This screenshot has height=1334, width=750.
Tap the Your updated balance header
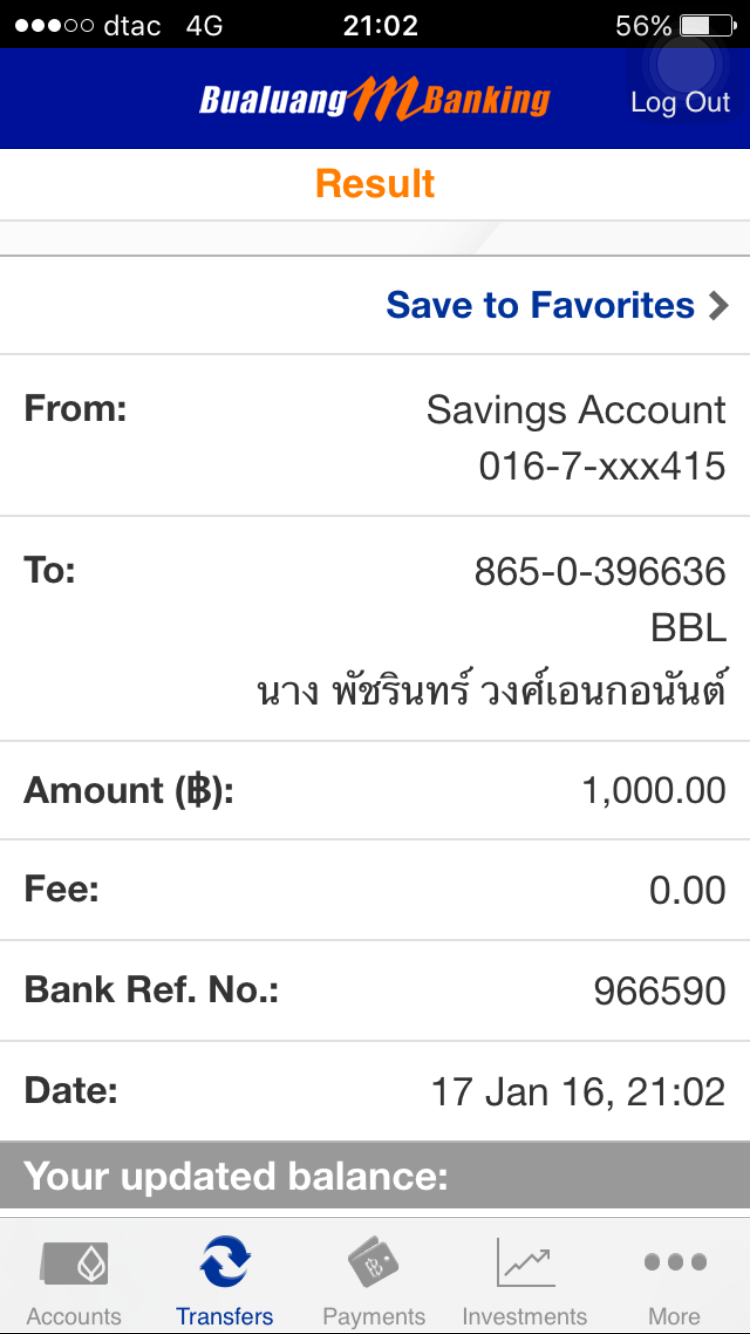coord(236,1176)
